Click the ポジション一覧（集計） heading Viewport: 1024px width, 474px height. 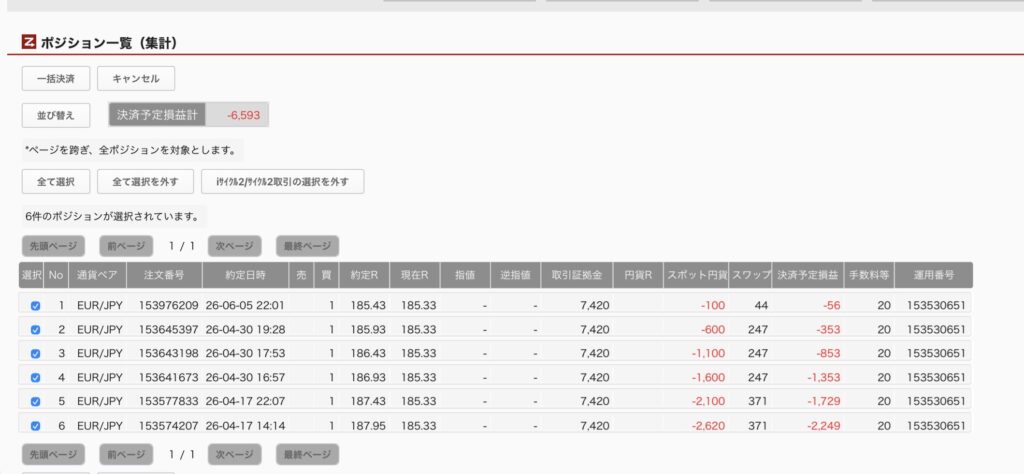click(x=109, y=43)
